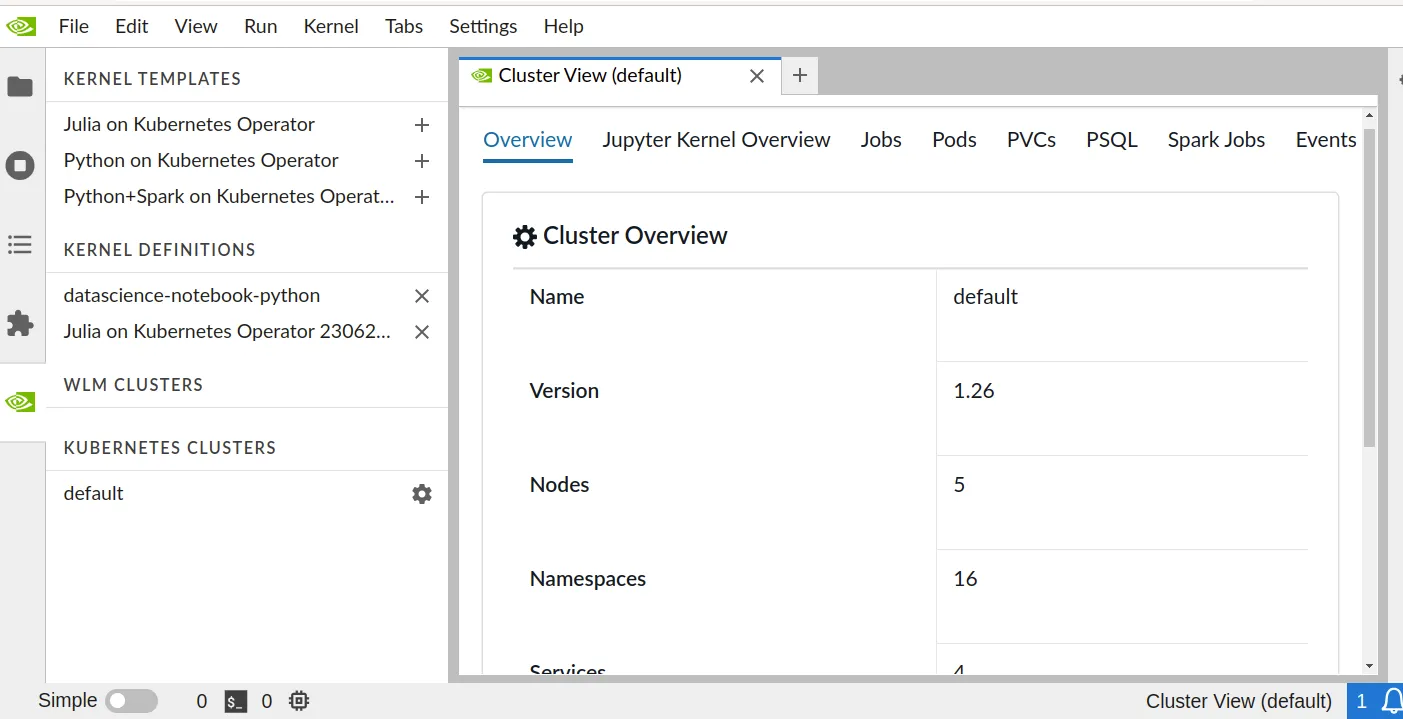
Task: Click the Name row label
Action: (x=557, y=297)
